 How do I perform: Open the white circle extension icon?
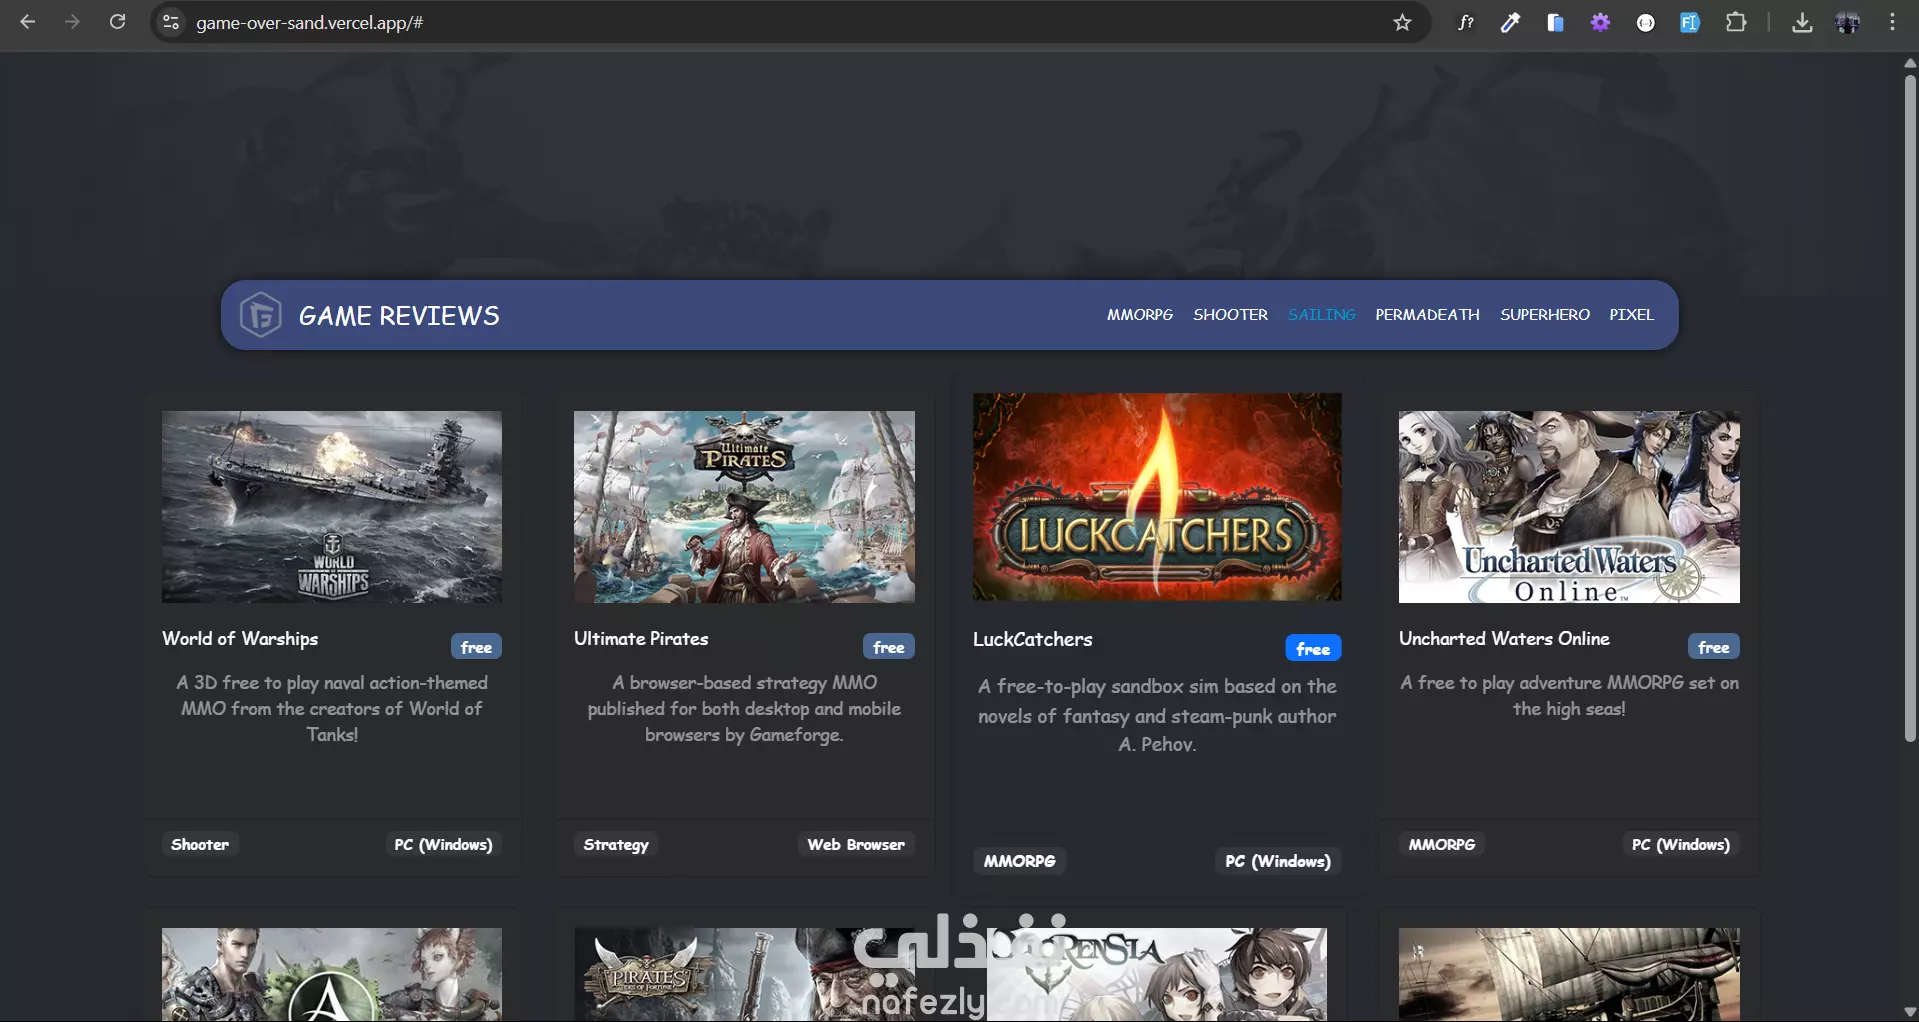coord(1645,22)
